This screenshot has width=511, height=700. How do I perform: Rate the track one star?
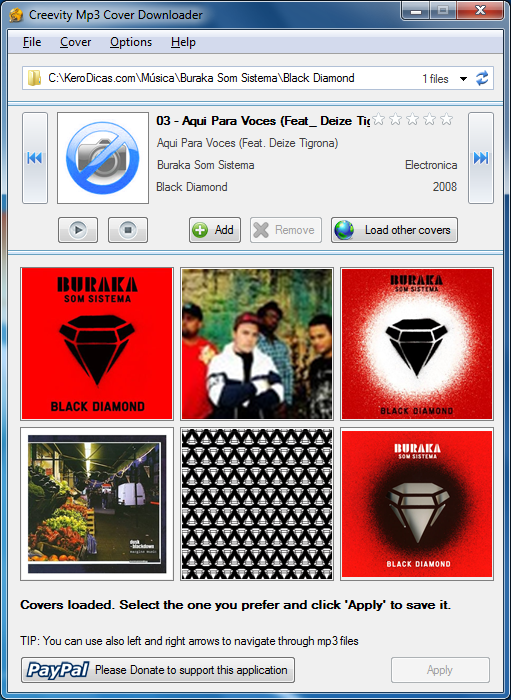(378, 119)
